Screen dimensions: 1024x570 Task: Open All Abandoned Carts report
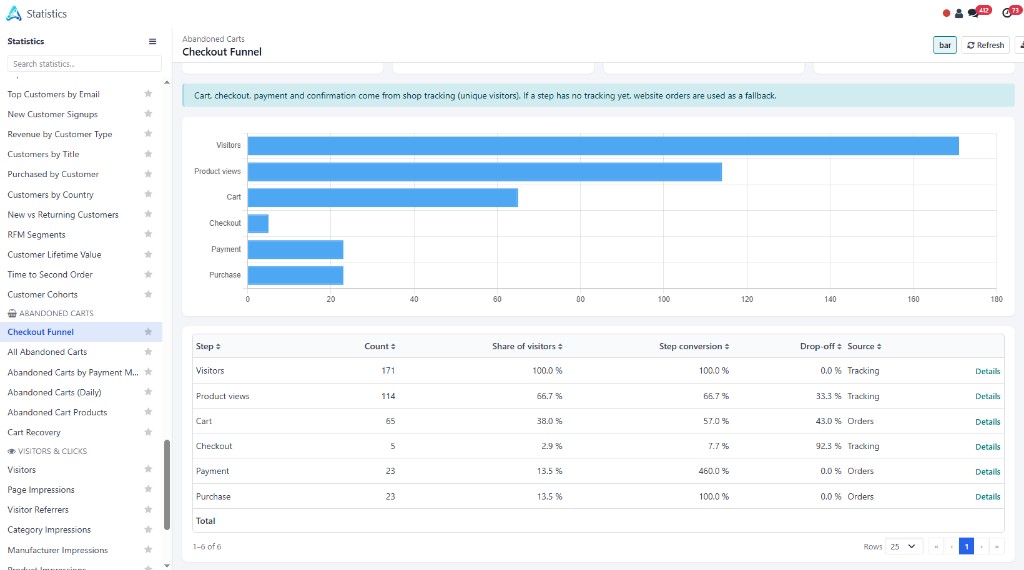[x=47, y=352]
